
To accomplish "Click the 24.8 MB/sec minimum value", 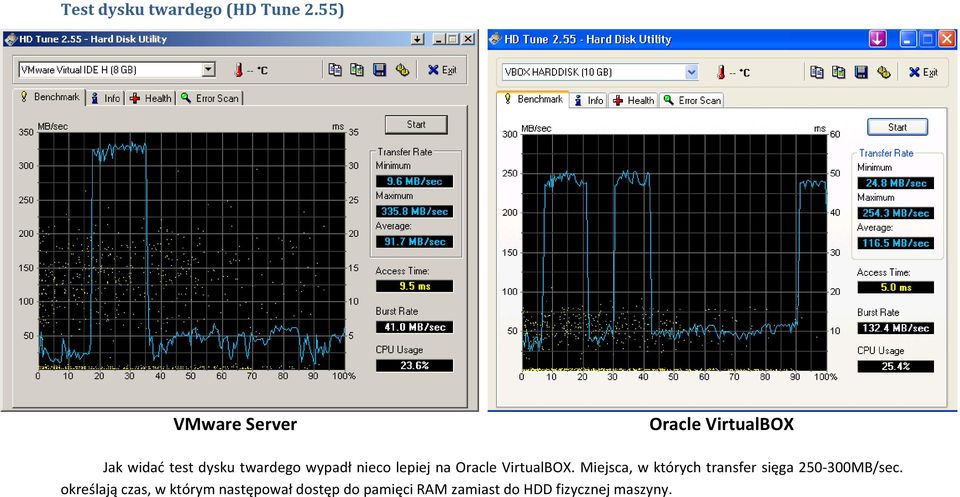I will [896, 183].
